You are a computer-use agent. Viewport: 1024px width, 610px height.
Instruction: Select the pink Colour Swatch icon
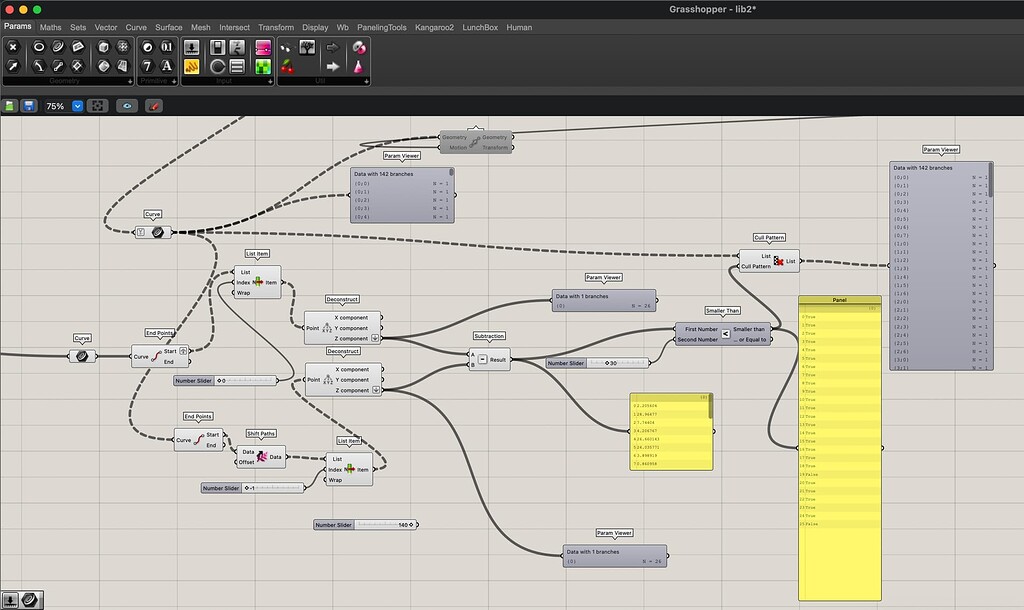265,47
